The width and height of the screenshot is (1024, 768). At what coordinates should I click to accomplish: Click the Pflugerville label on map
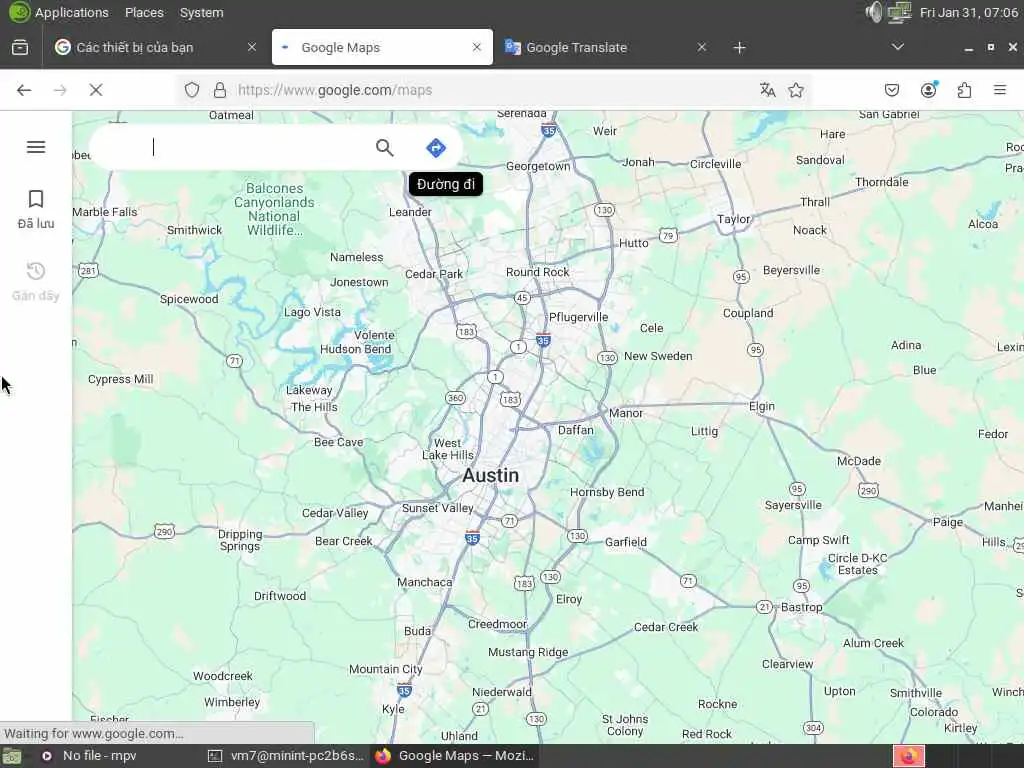coord(579,317)
